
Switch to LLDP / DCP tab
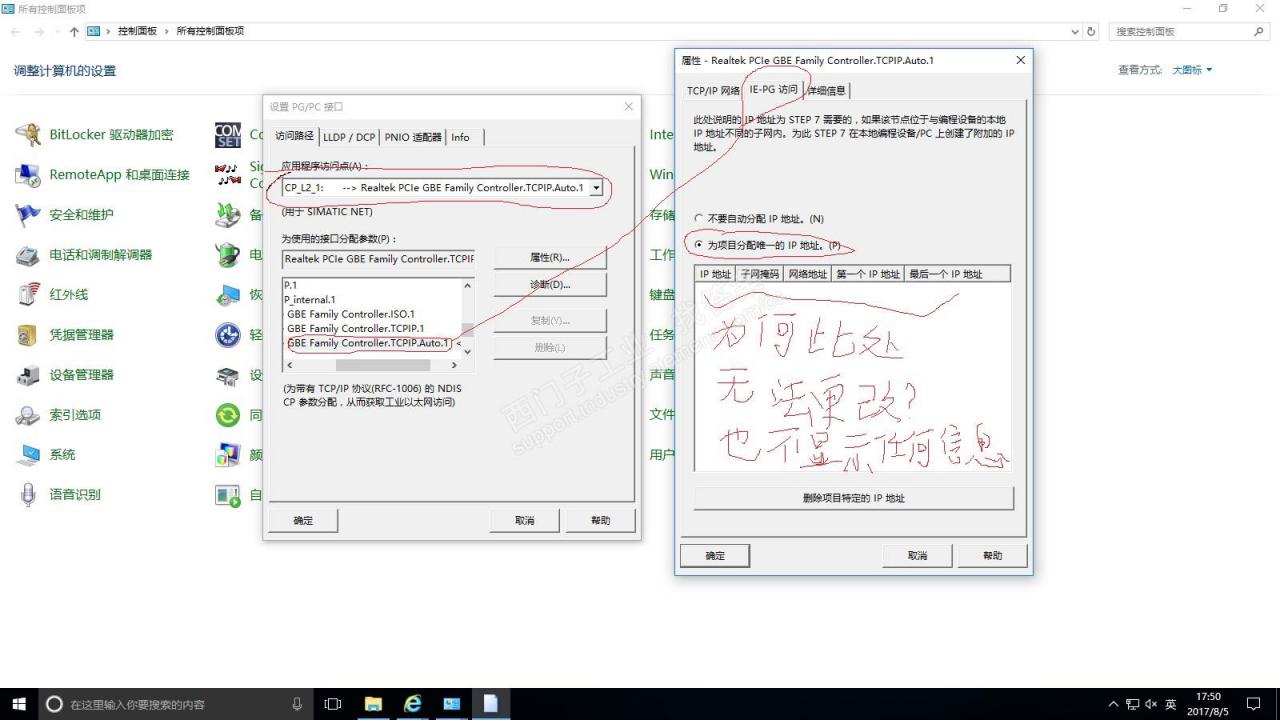click(349, 137)
